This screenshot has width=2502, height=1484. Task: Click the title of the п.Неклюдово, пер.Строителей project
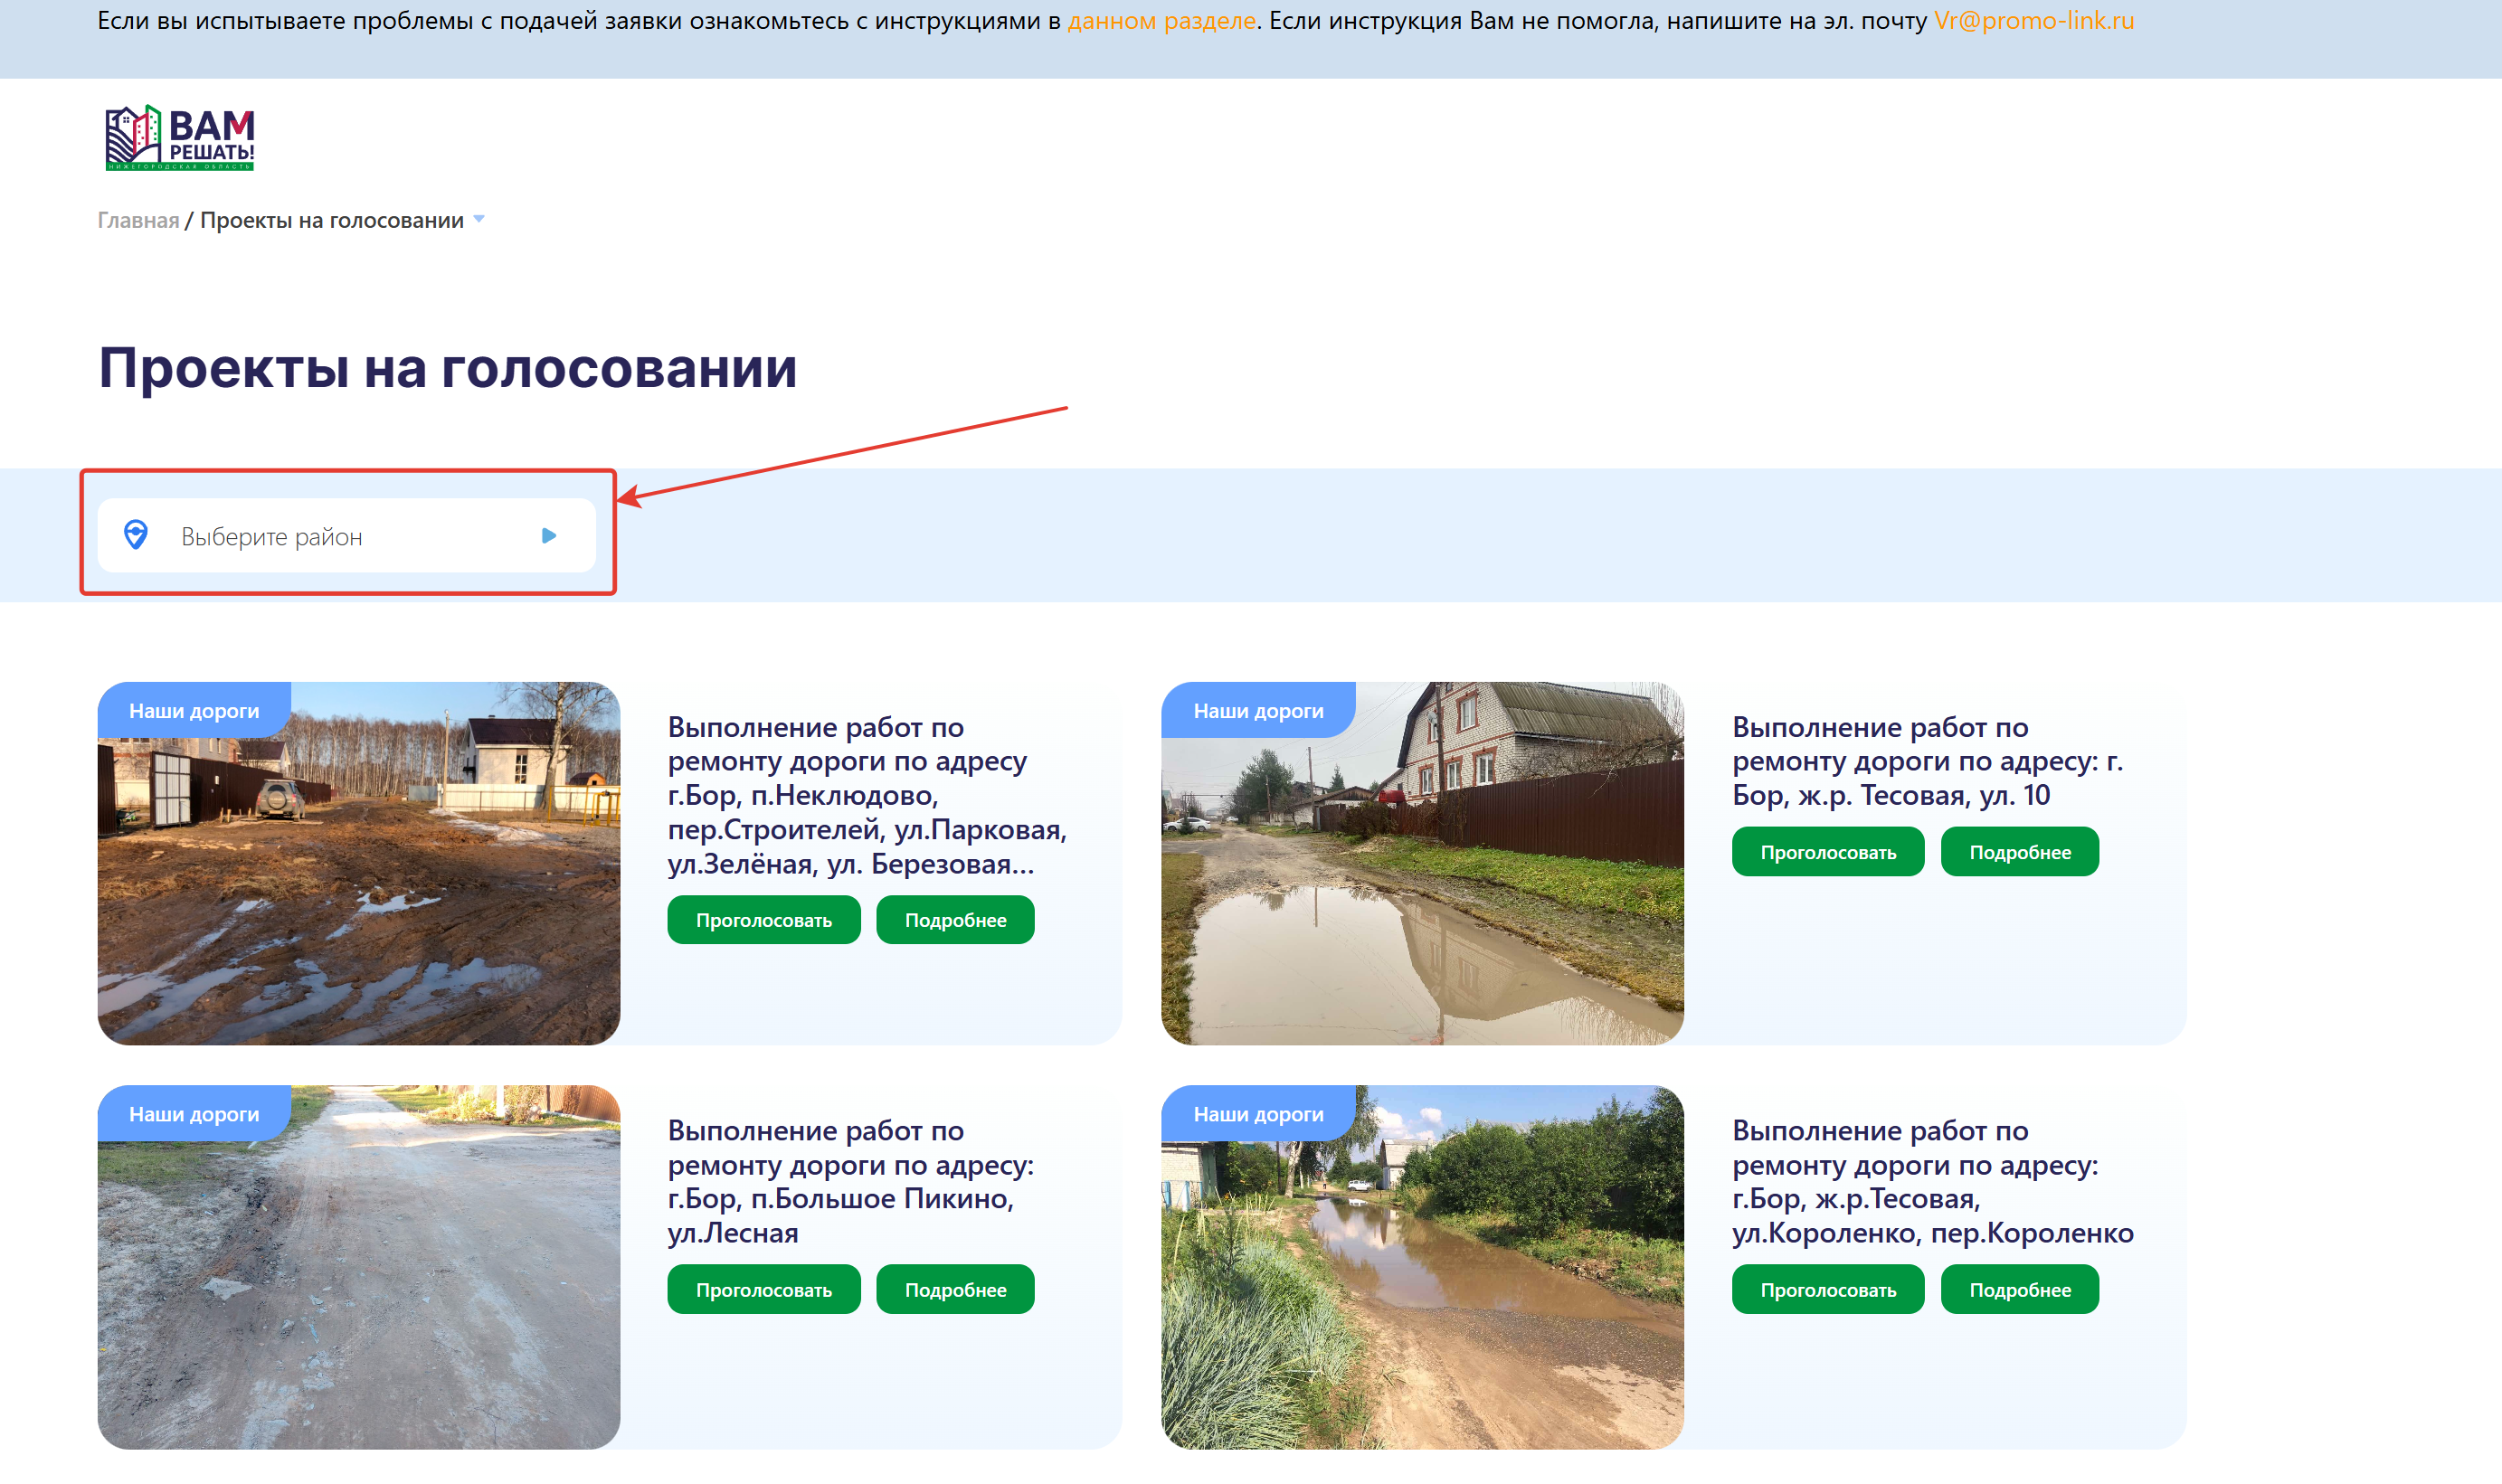coord(867,796)
